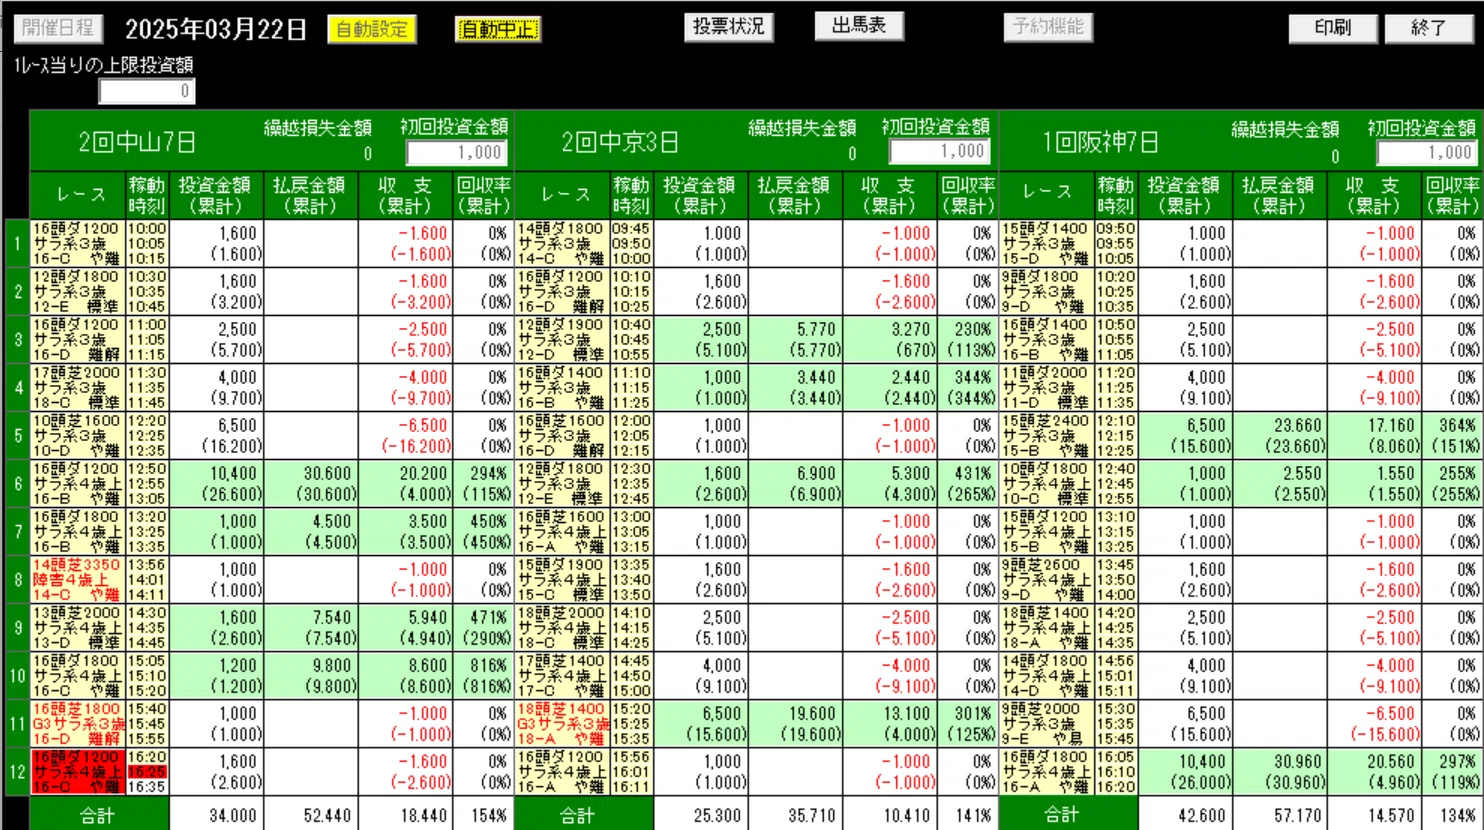The width and height of the screenshot is (1484, 830).
Task: Click 印刷 to print the report
Action: [x=1332, y=29]
